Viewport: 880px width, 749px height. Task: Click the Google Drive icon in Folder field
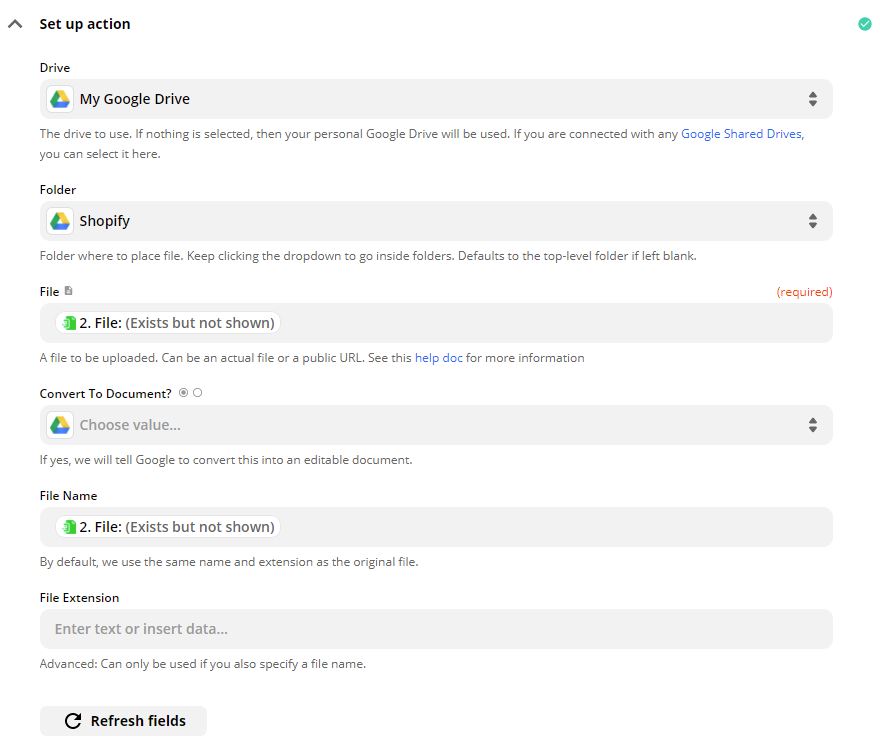[x=59, y=220]
